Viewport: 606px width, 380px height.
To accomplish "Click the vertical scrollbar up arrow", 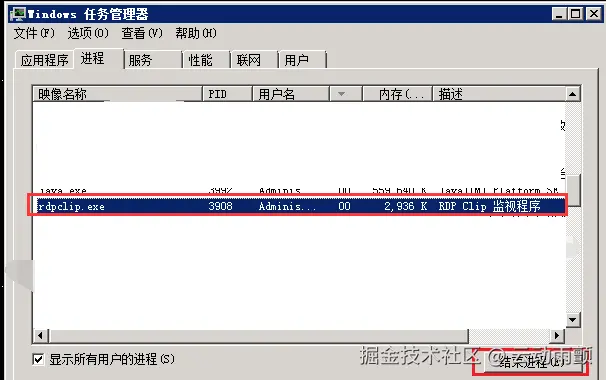I will [x=572, y=94].
